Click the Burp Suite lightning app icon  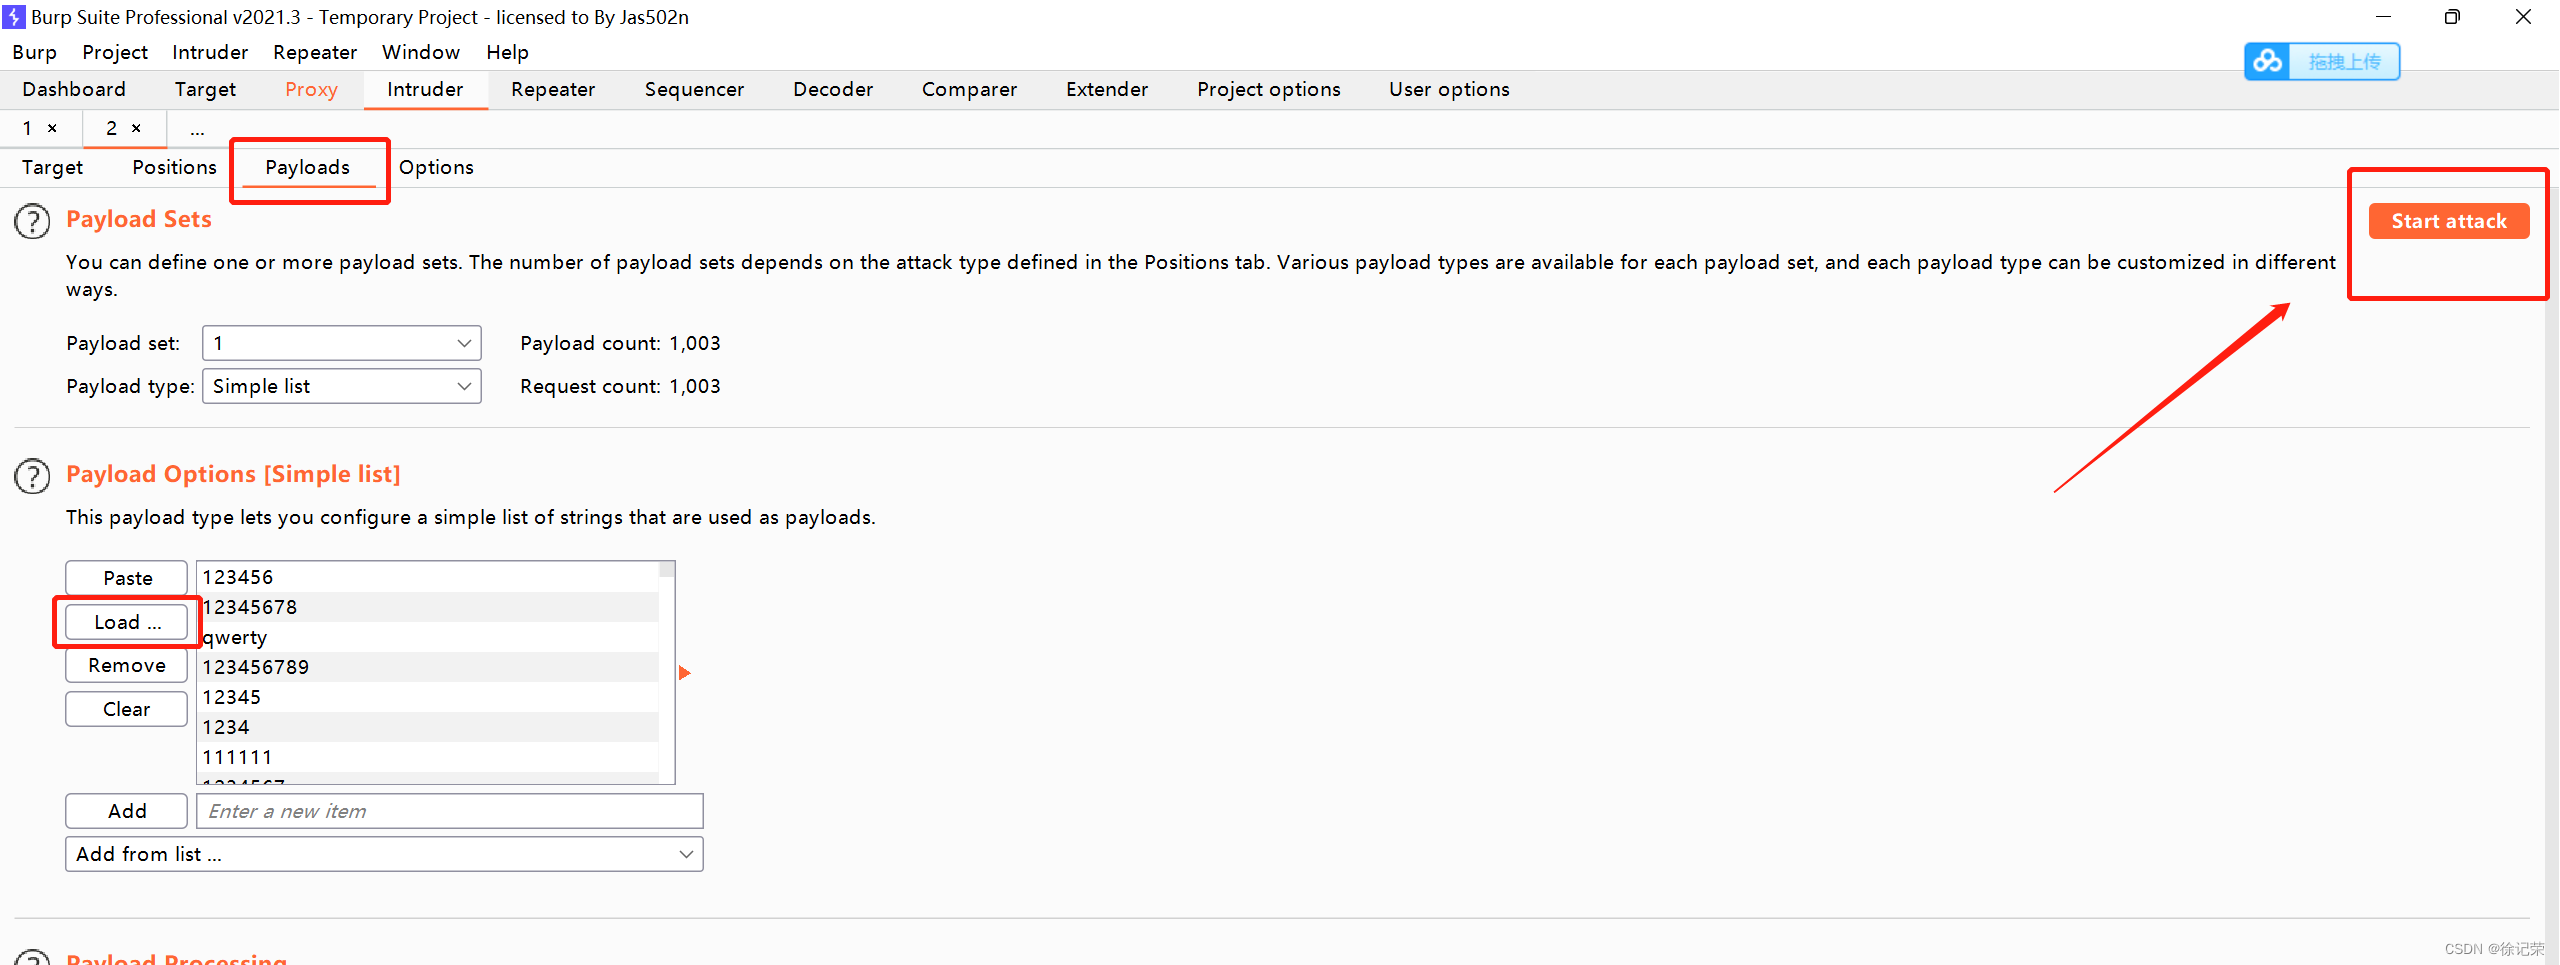point(14,17)
